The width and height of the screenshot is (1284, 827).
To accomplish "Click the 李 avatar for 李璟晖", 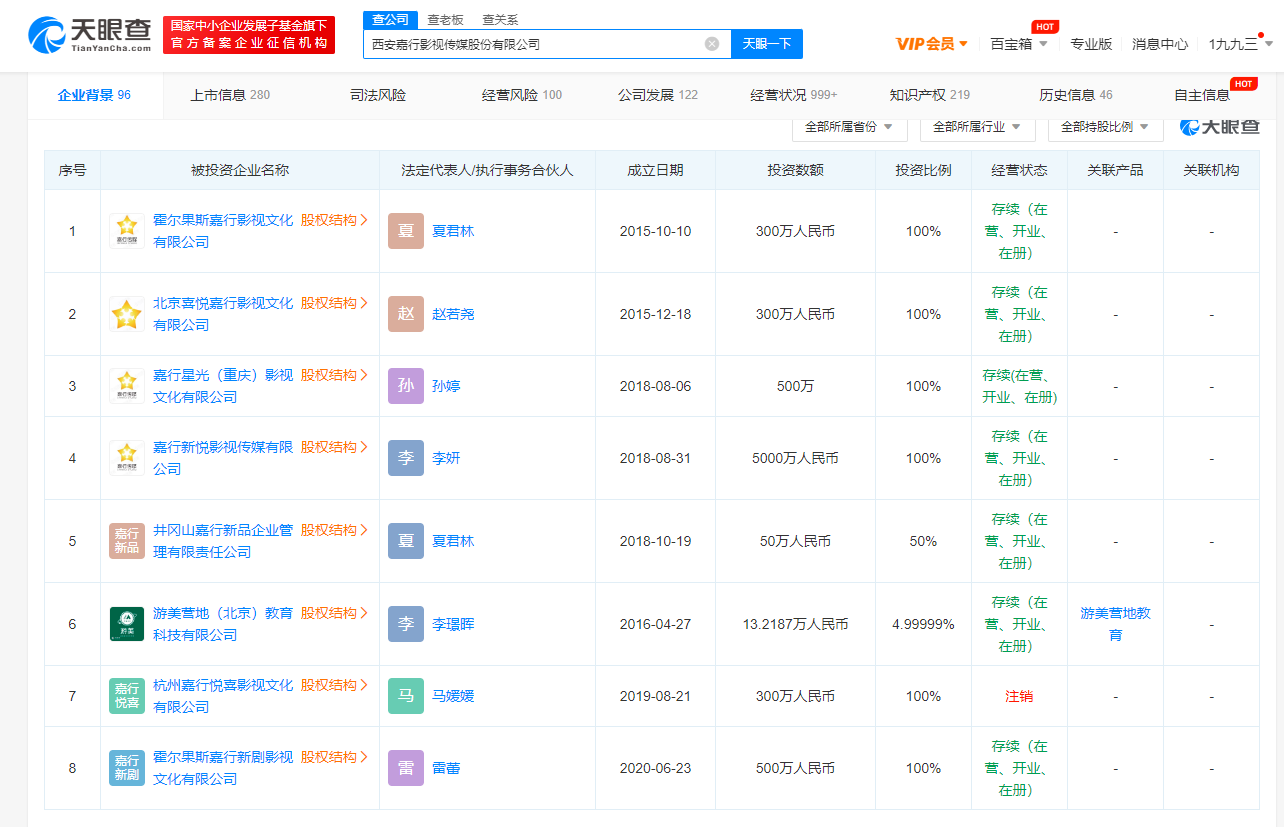I will (x=406, y=624).
